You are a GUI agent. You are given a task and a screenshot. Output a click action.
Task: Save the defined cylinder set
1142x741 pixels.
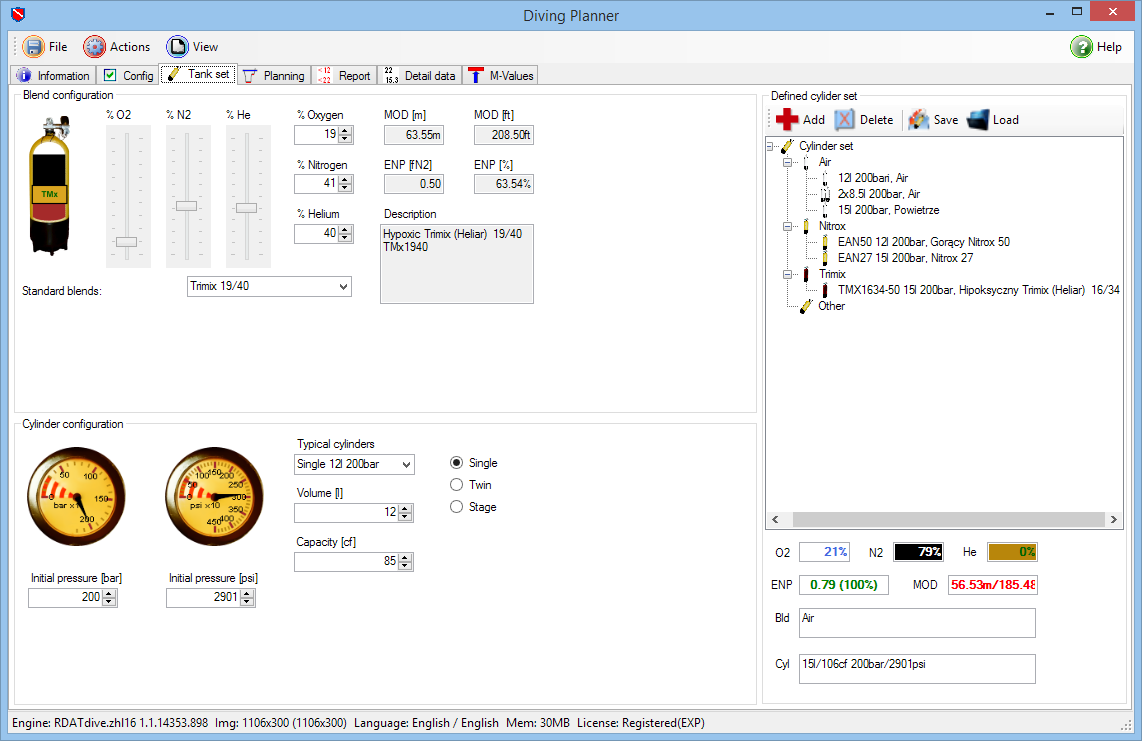(x=930, y=119)
